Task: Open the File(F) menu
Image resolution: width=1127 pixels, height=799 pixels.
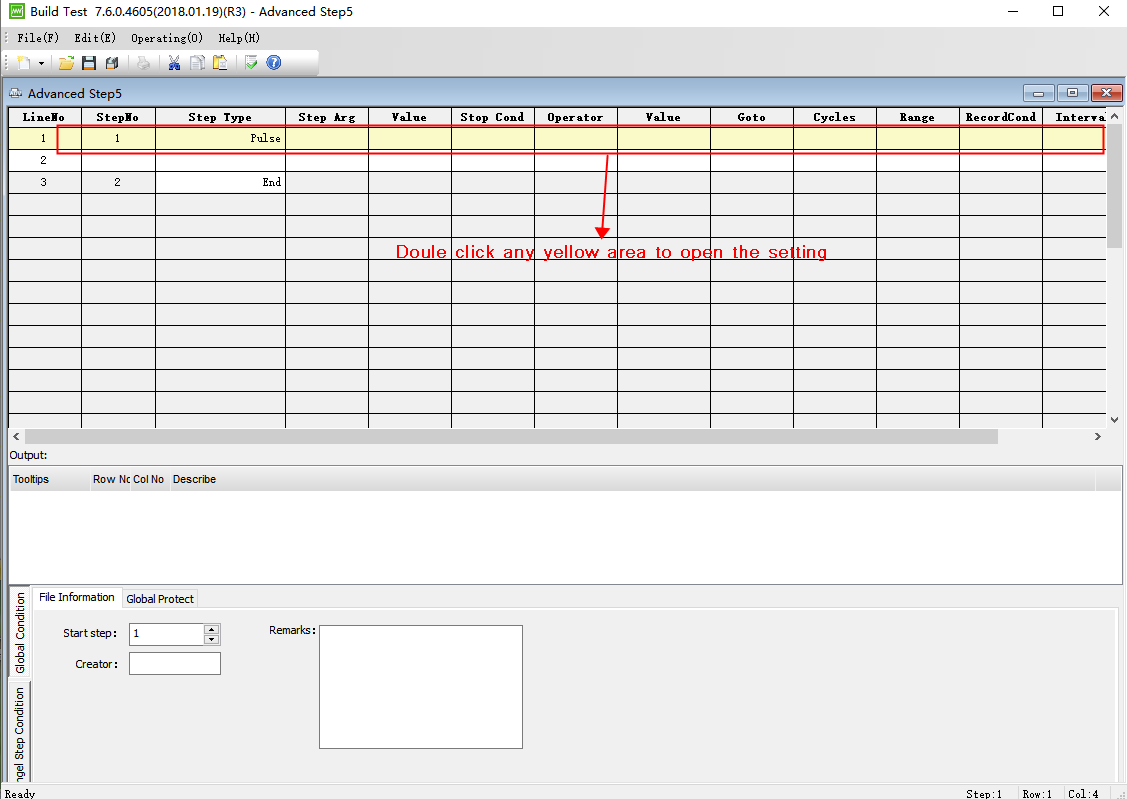Action: [38, 38]
